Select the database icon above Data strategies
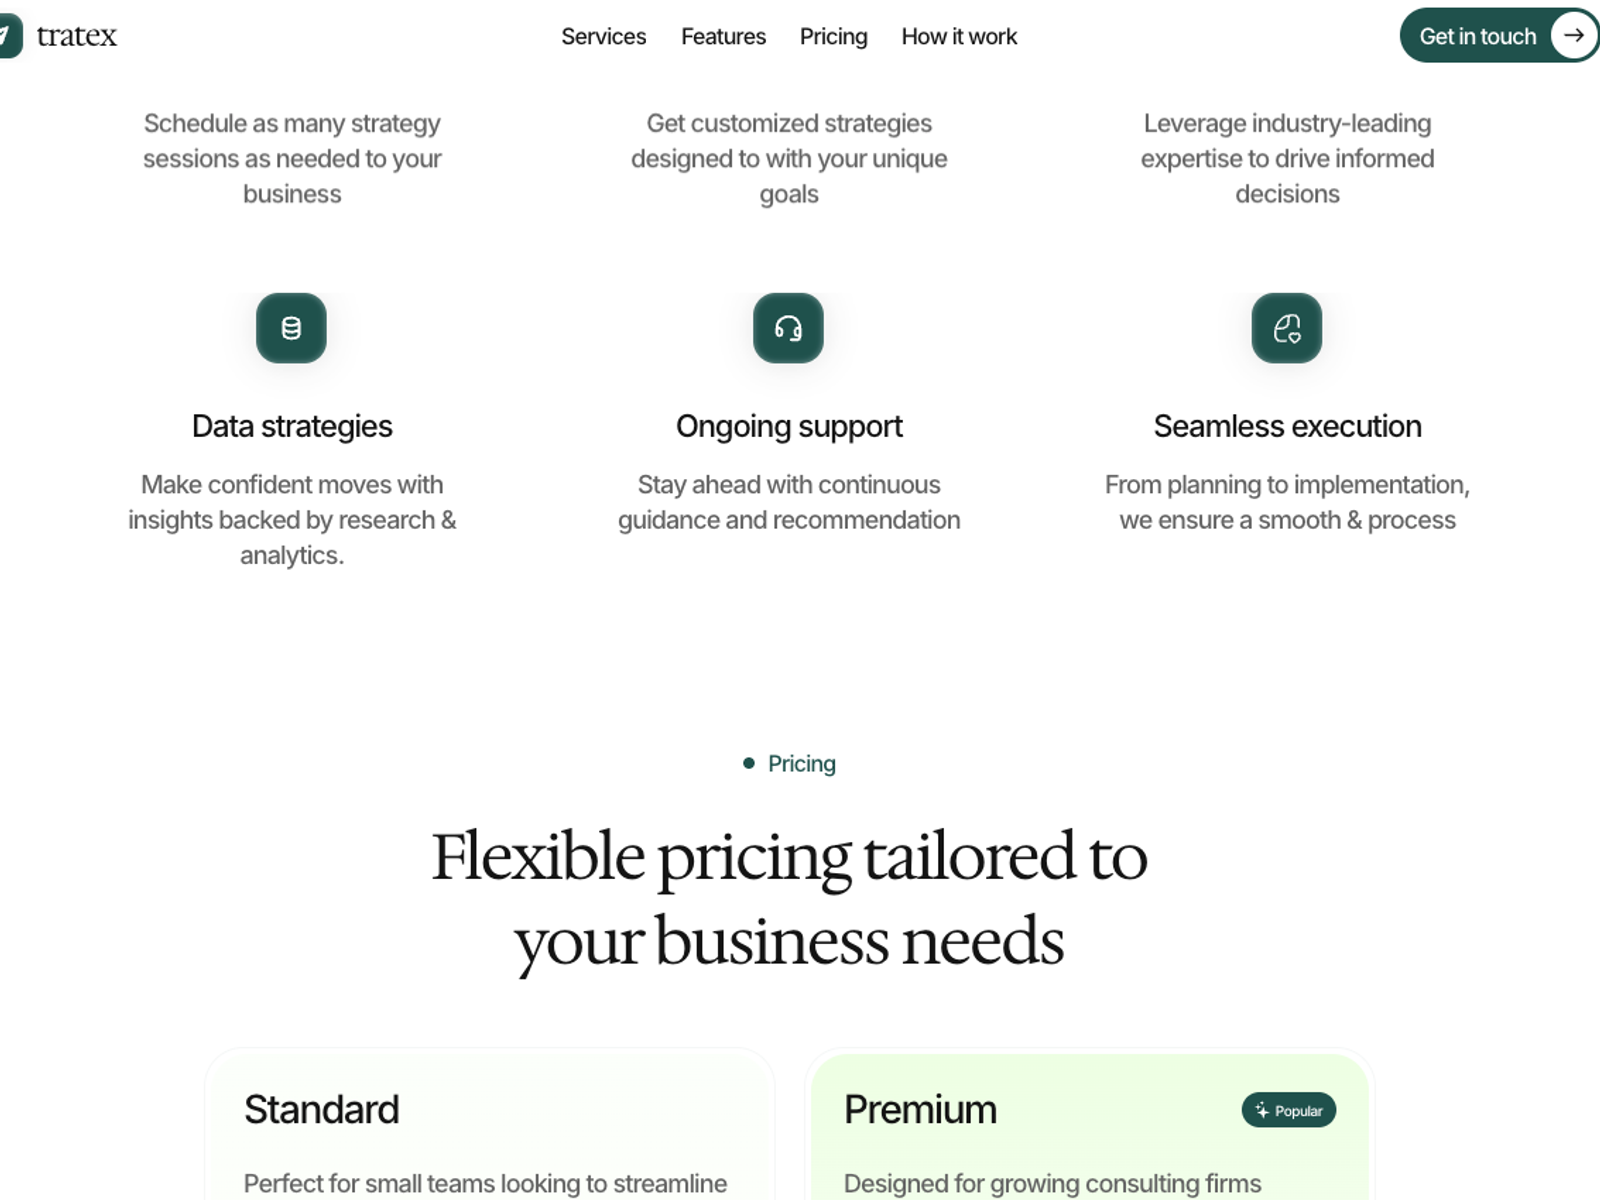Viewport: 1600px width, 1200px height. tap(291, 327)
